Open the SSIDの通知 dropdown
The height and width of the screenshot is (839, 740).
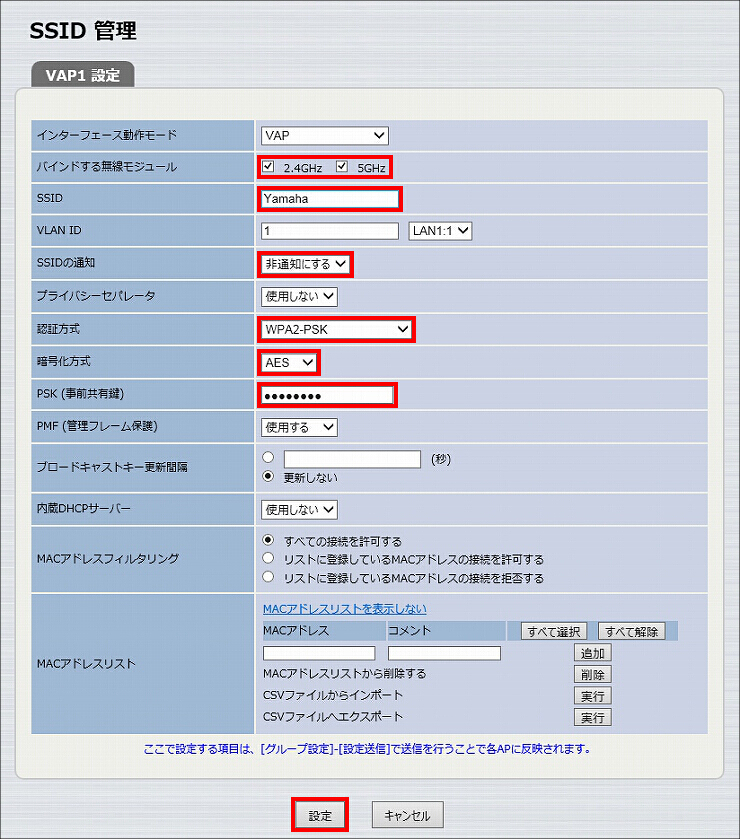[305, 264]
